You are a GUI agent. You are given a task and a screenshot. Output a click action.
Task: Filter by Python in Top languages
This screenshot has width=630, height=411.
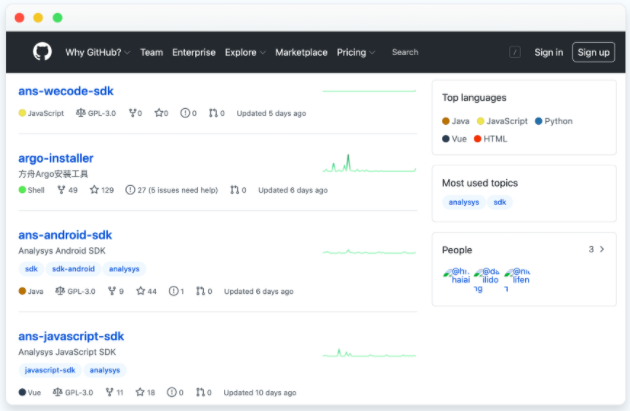coord(554,121)
